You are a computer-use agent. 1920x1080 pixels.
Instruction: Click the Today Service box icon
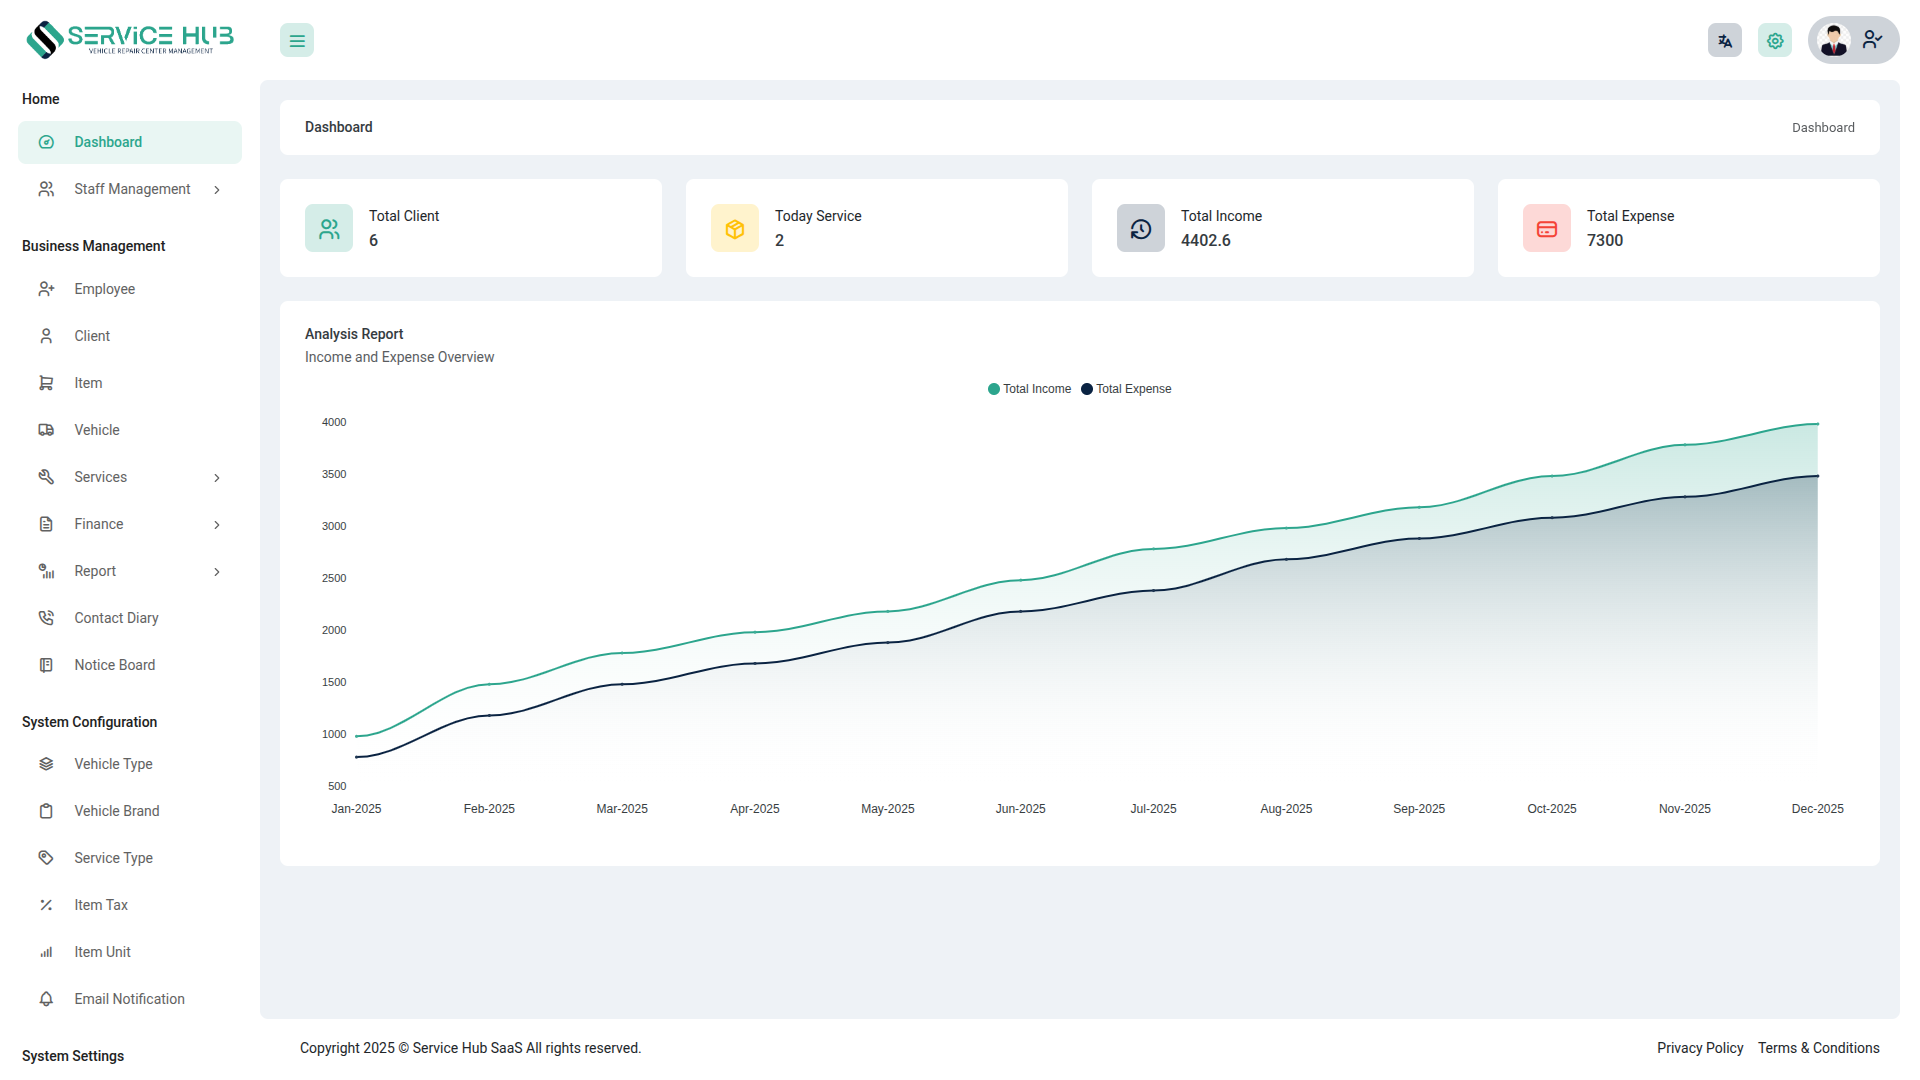735,229
